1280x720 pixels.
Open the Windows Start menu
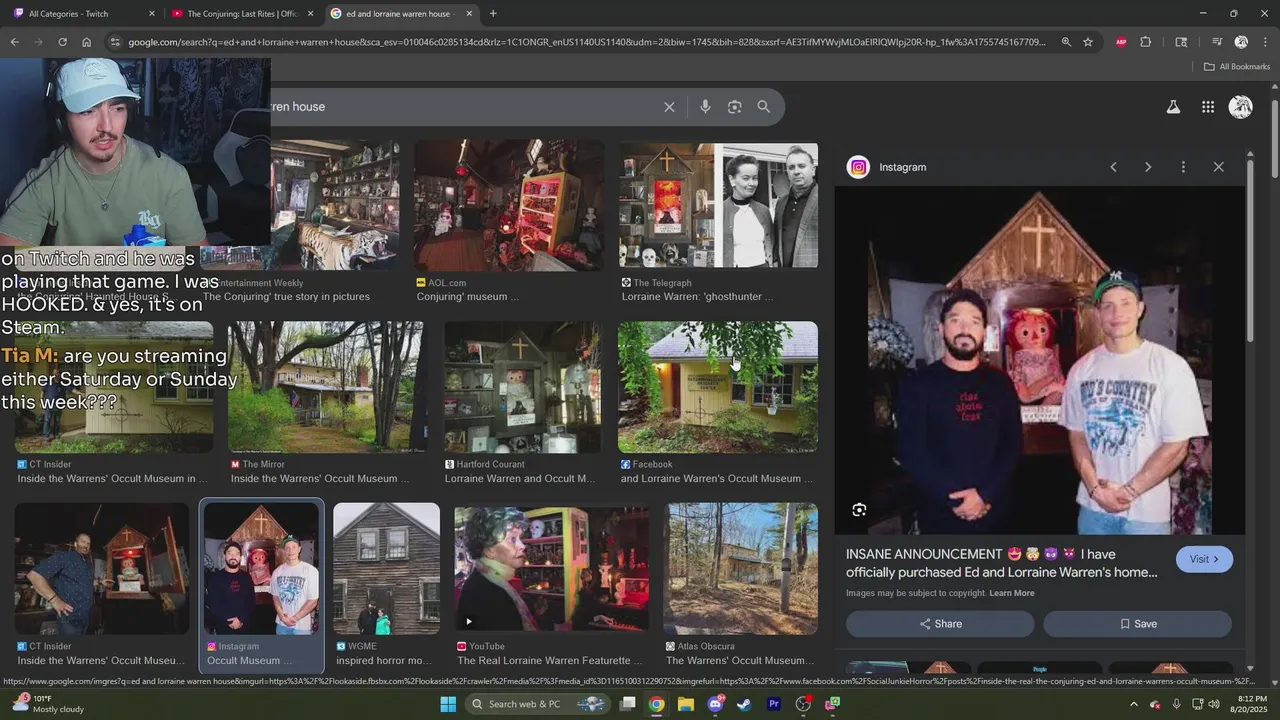[x=448, y=704]
